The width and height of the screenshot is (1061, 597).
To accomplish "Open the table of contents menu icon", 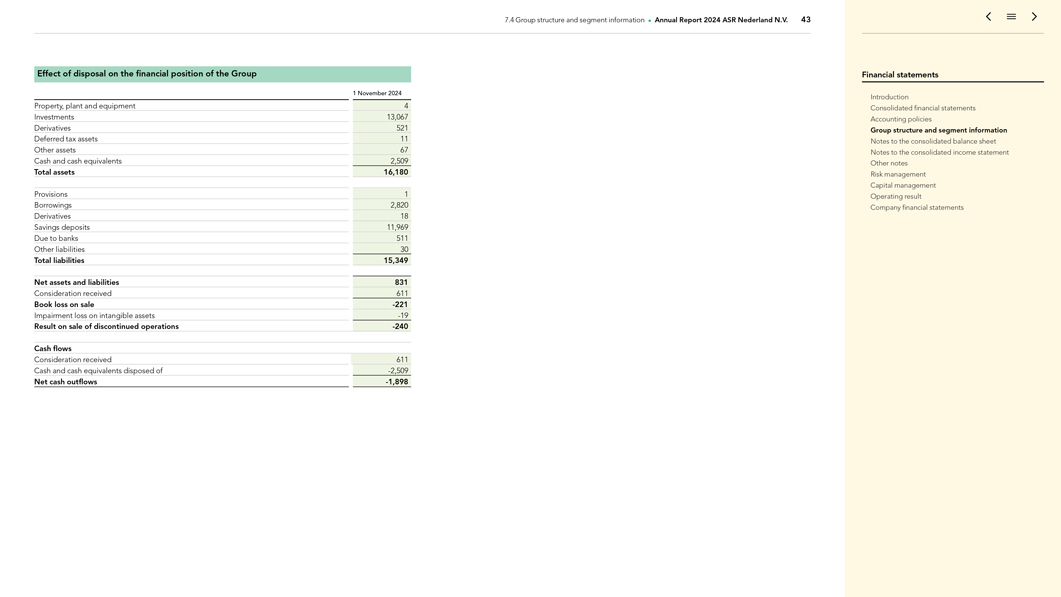I will [1011, 17].
